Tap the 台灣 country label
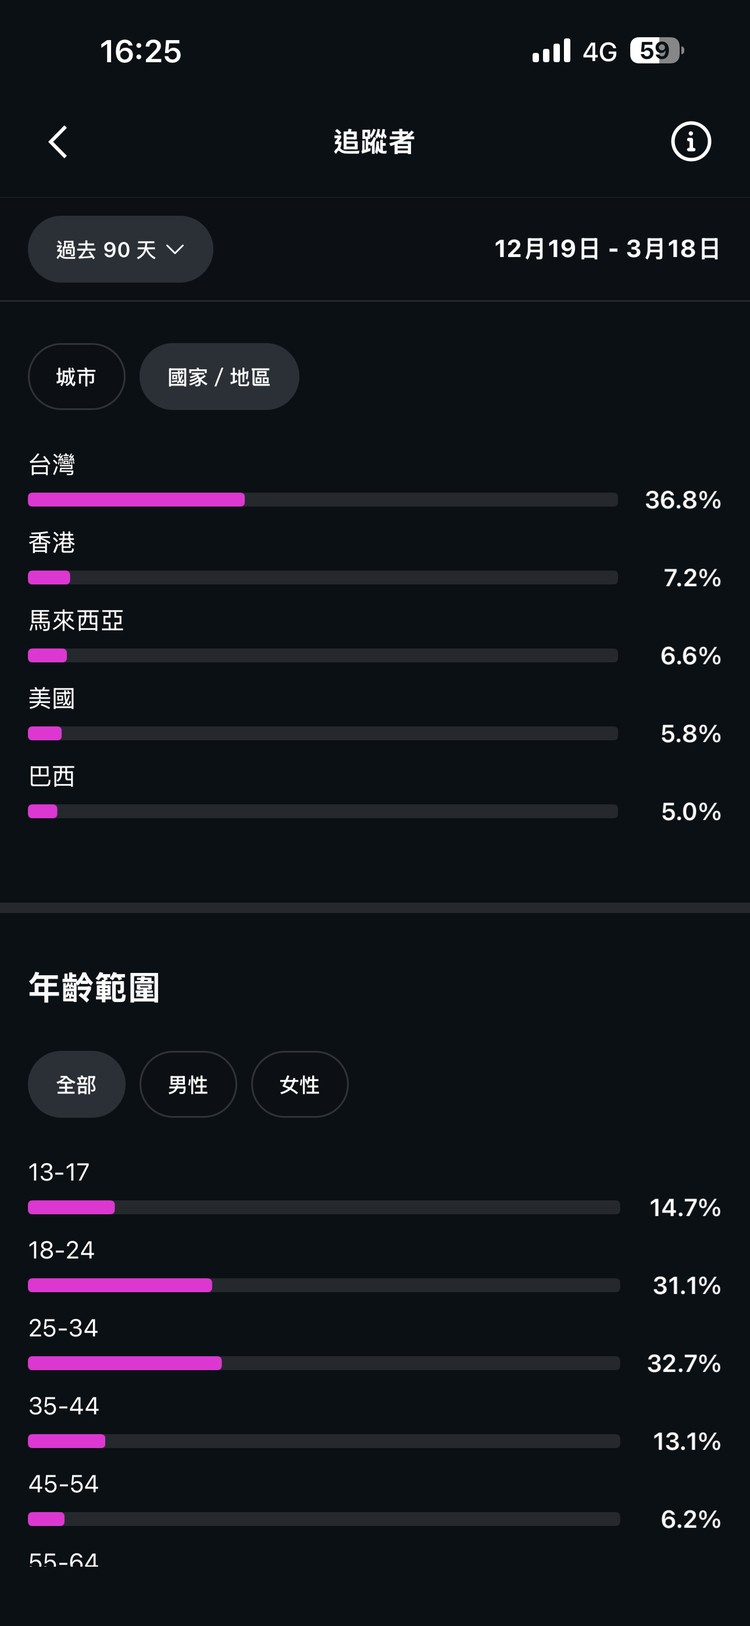 [x=52, y=464]
